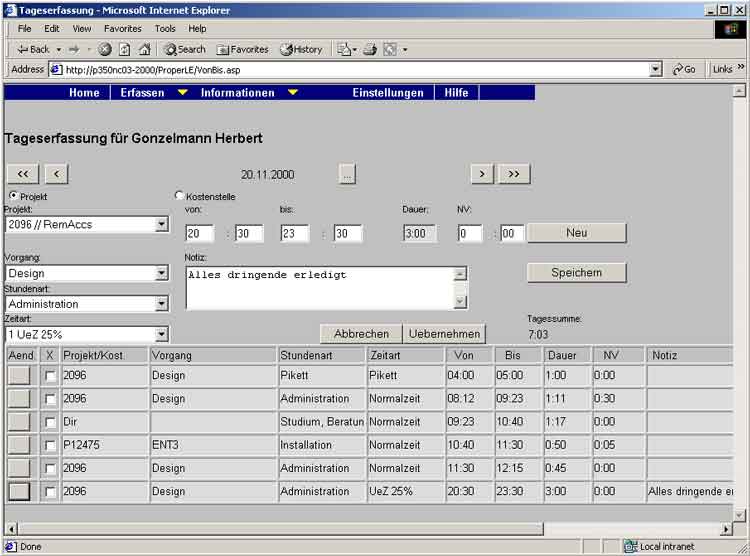Open the Favorites toolbar button
Viewport: 750px width, 556px height.
click(243, 49)
